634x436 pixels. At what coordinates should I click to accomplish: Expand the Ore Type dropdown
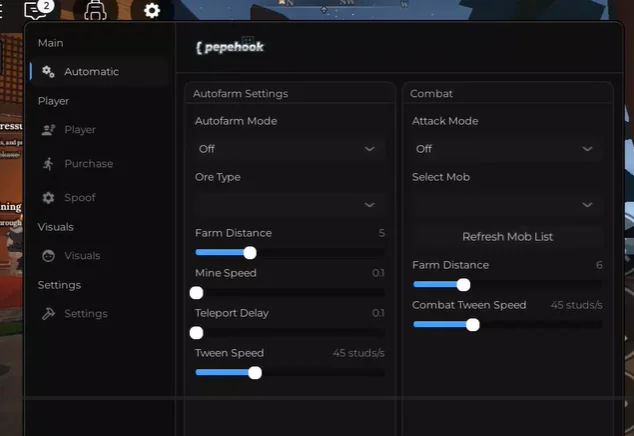[x=290, y=205]
